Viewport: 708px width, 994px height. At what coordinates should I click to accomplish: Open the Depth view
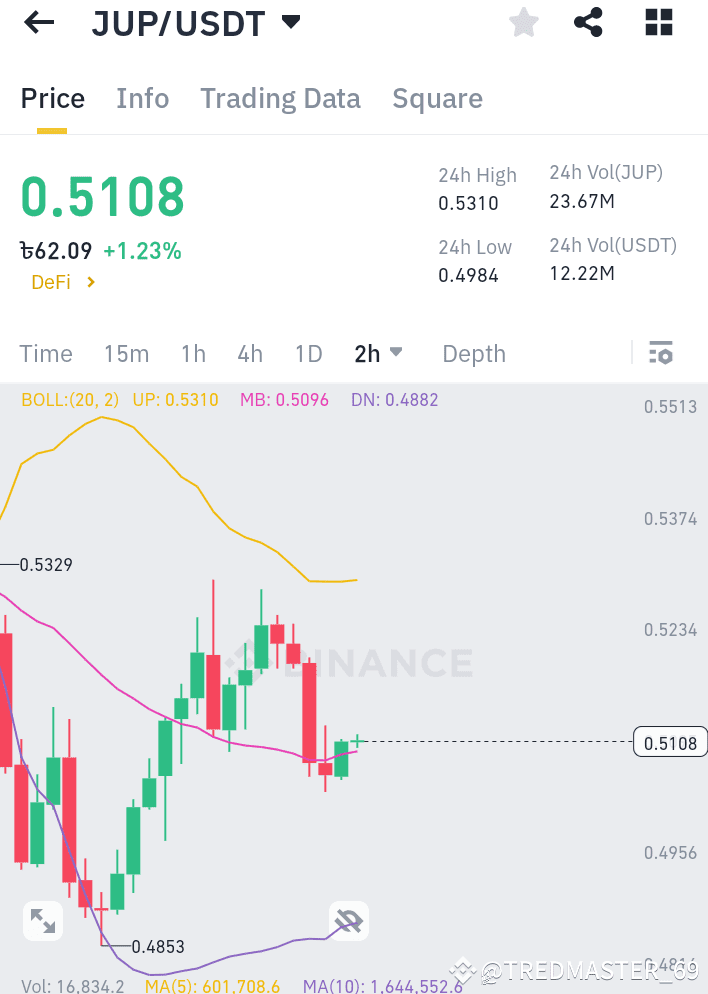(x=473, y=353)
